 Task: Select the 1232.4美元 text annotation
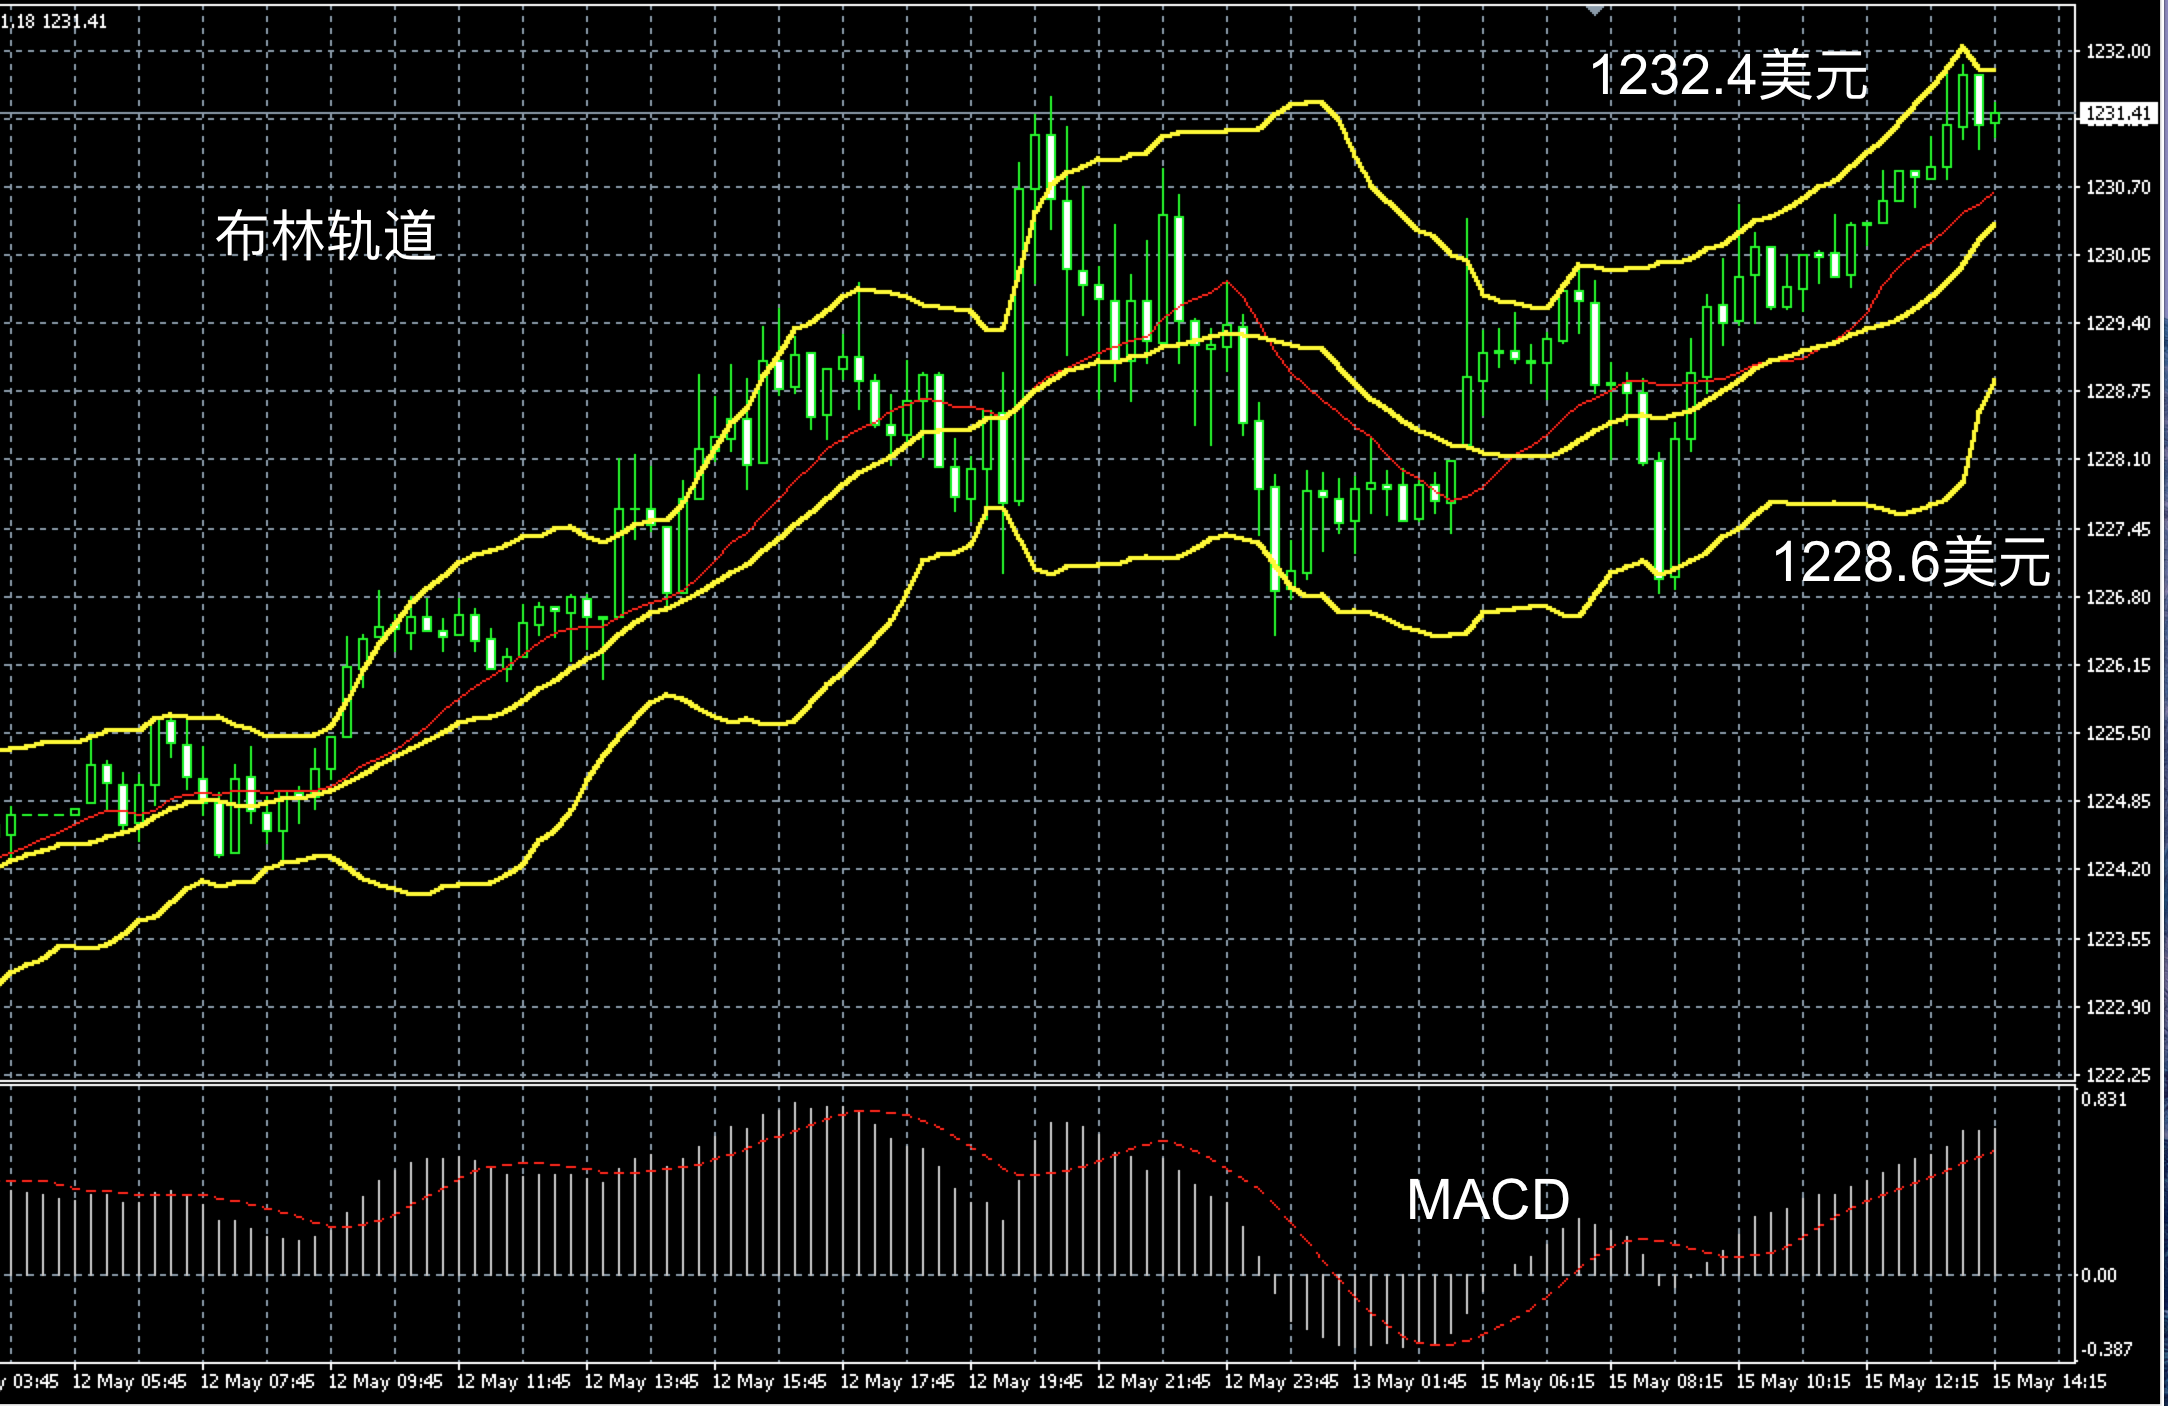1728,76
